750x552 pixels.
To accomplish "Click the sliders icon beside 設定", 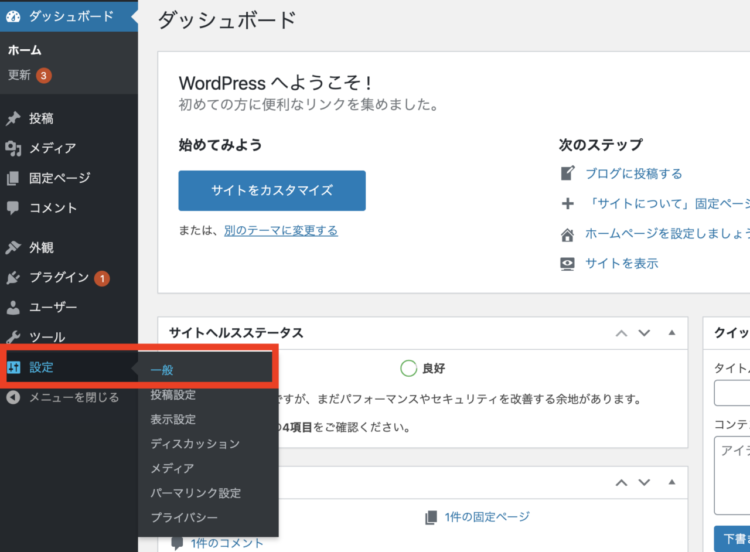I will click(13, 367).
